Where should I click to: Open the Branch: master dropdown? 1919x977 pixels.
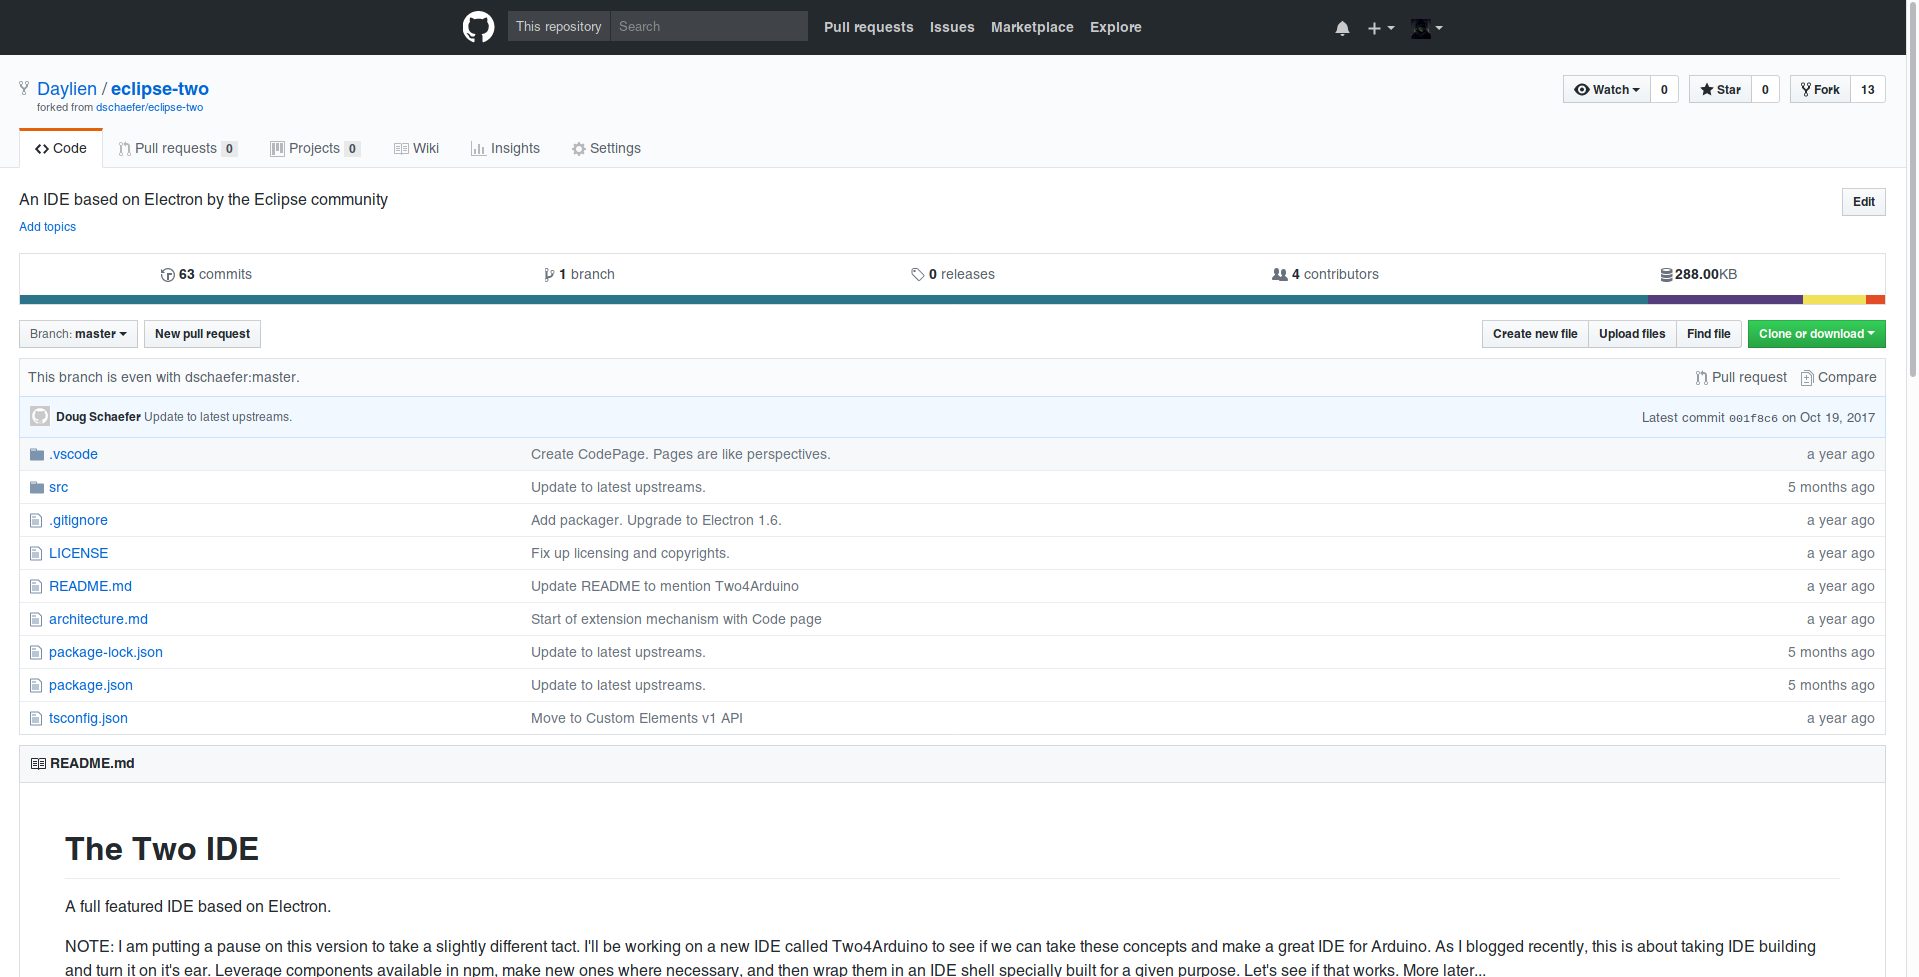tap(78, 334)
